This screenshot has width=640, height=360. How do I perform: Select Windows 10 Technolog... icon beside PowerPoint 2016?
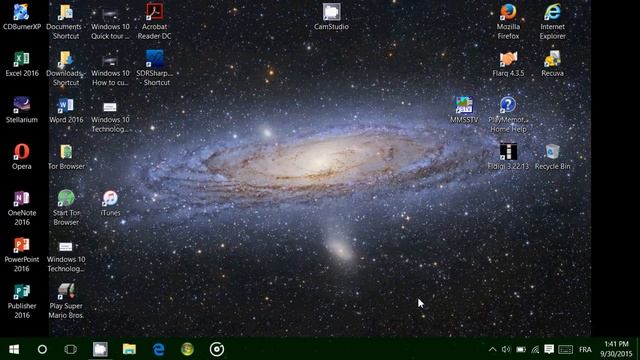tap(66, 256)
